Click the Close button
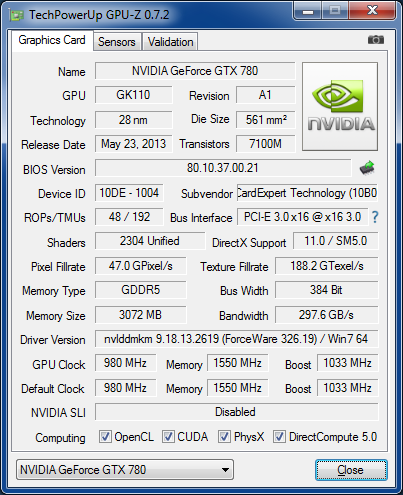Image resolution: width=403 pixels, height=495 pixels. (351, 470)
